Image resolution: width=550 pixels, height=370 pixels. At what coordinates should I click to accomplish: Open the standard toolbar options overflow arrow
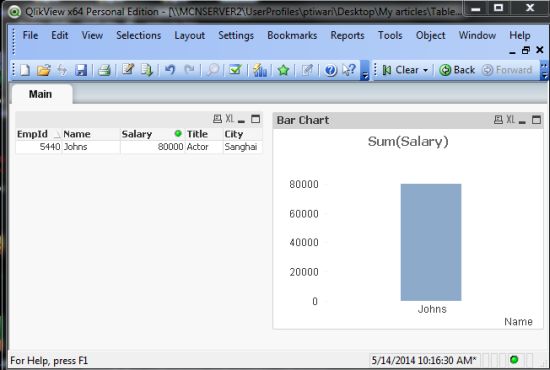pos(364,70)
